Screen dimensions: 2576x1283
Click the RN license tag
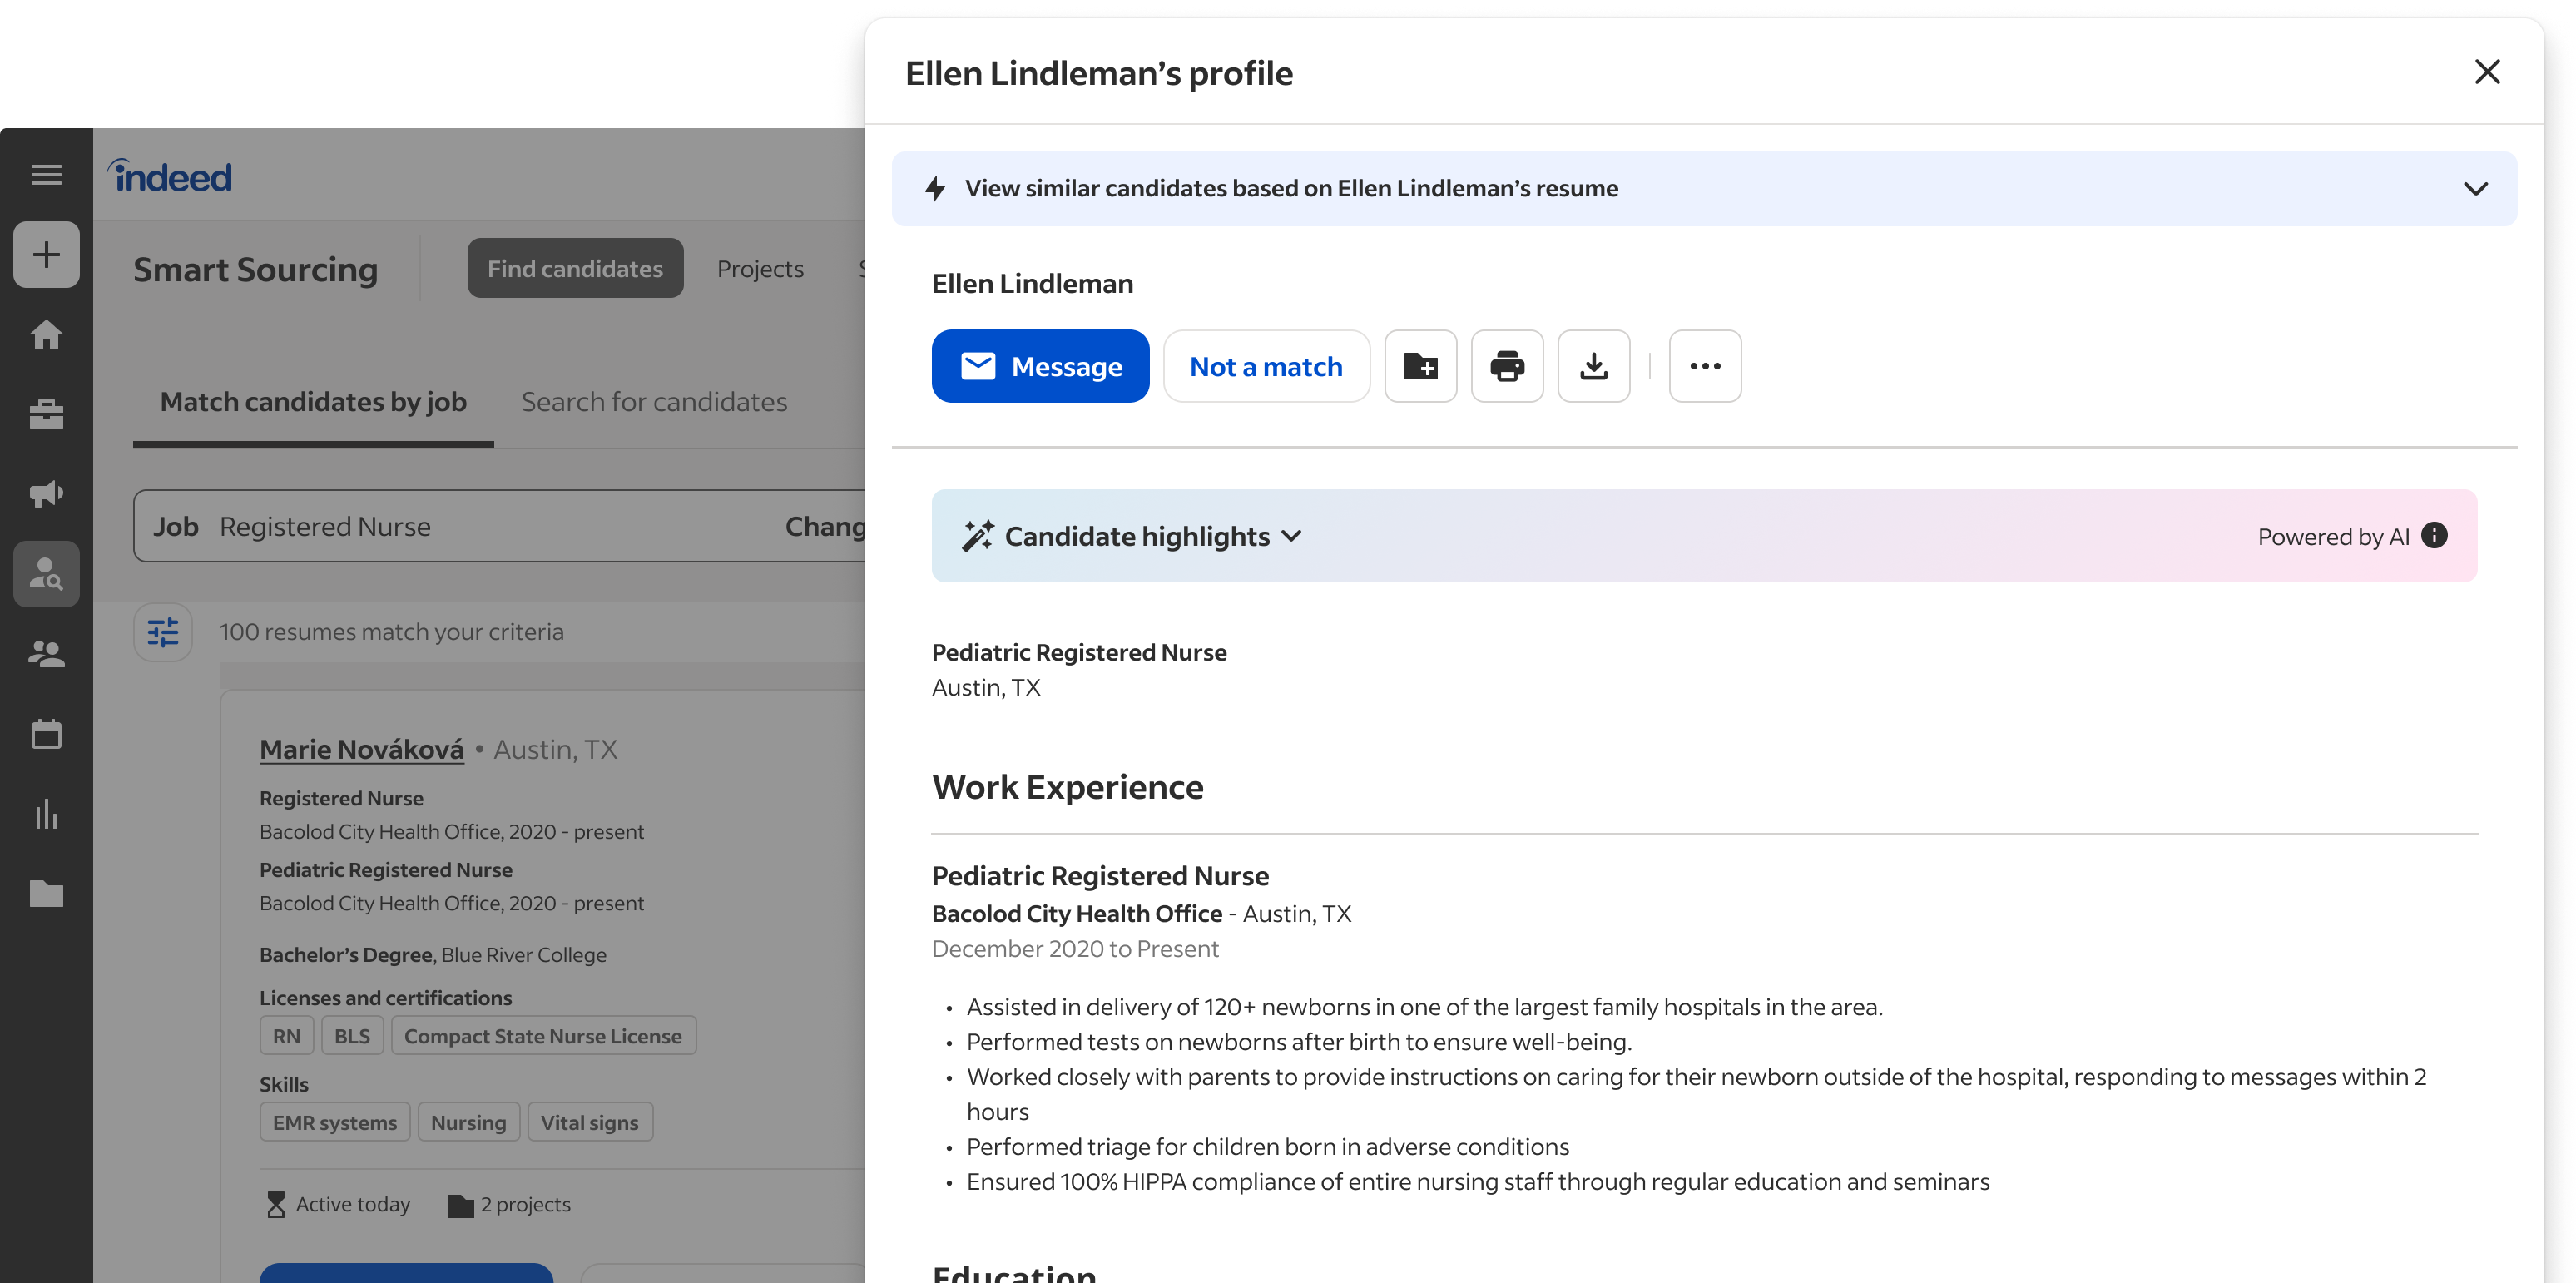point(287,1036)
